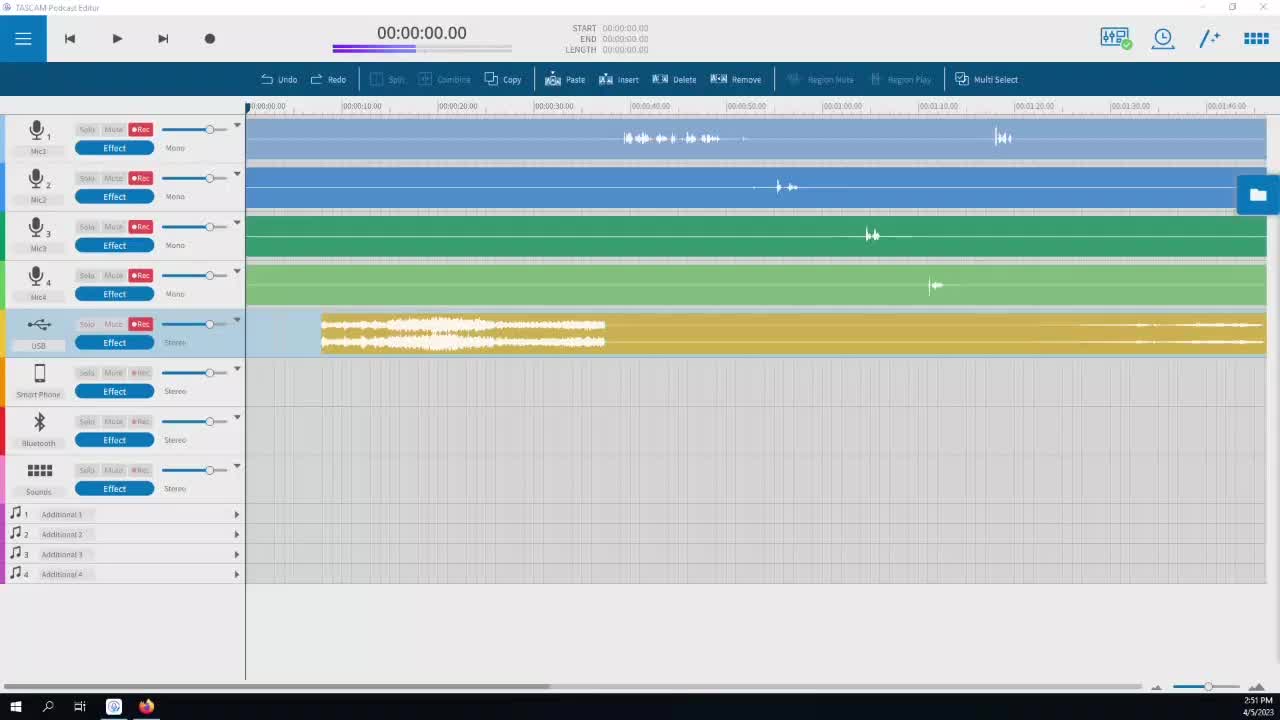1280x720 pixels.
Task: Click the horizontal timeline scrollbar
Action: [x=277, y=686]
